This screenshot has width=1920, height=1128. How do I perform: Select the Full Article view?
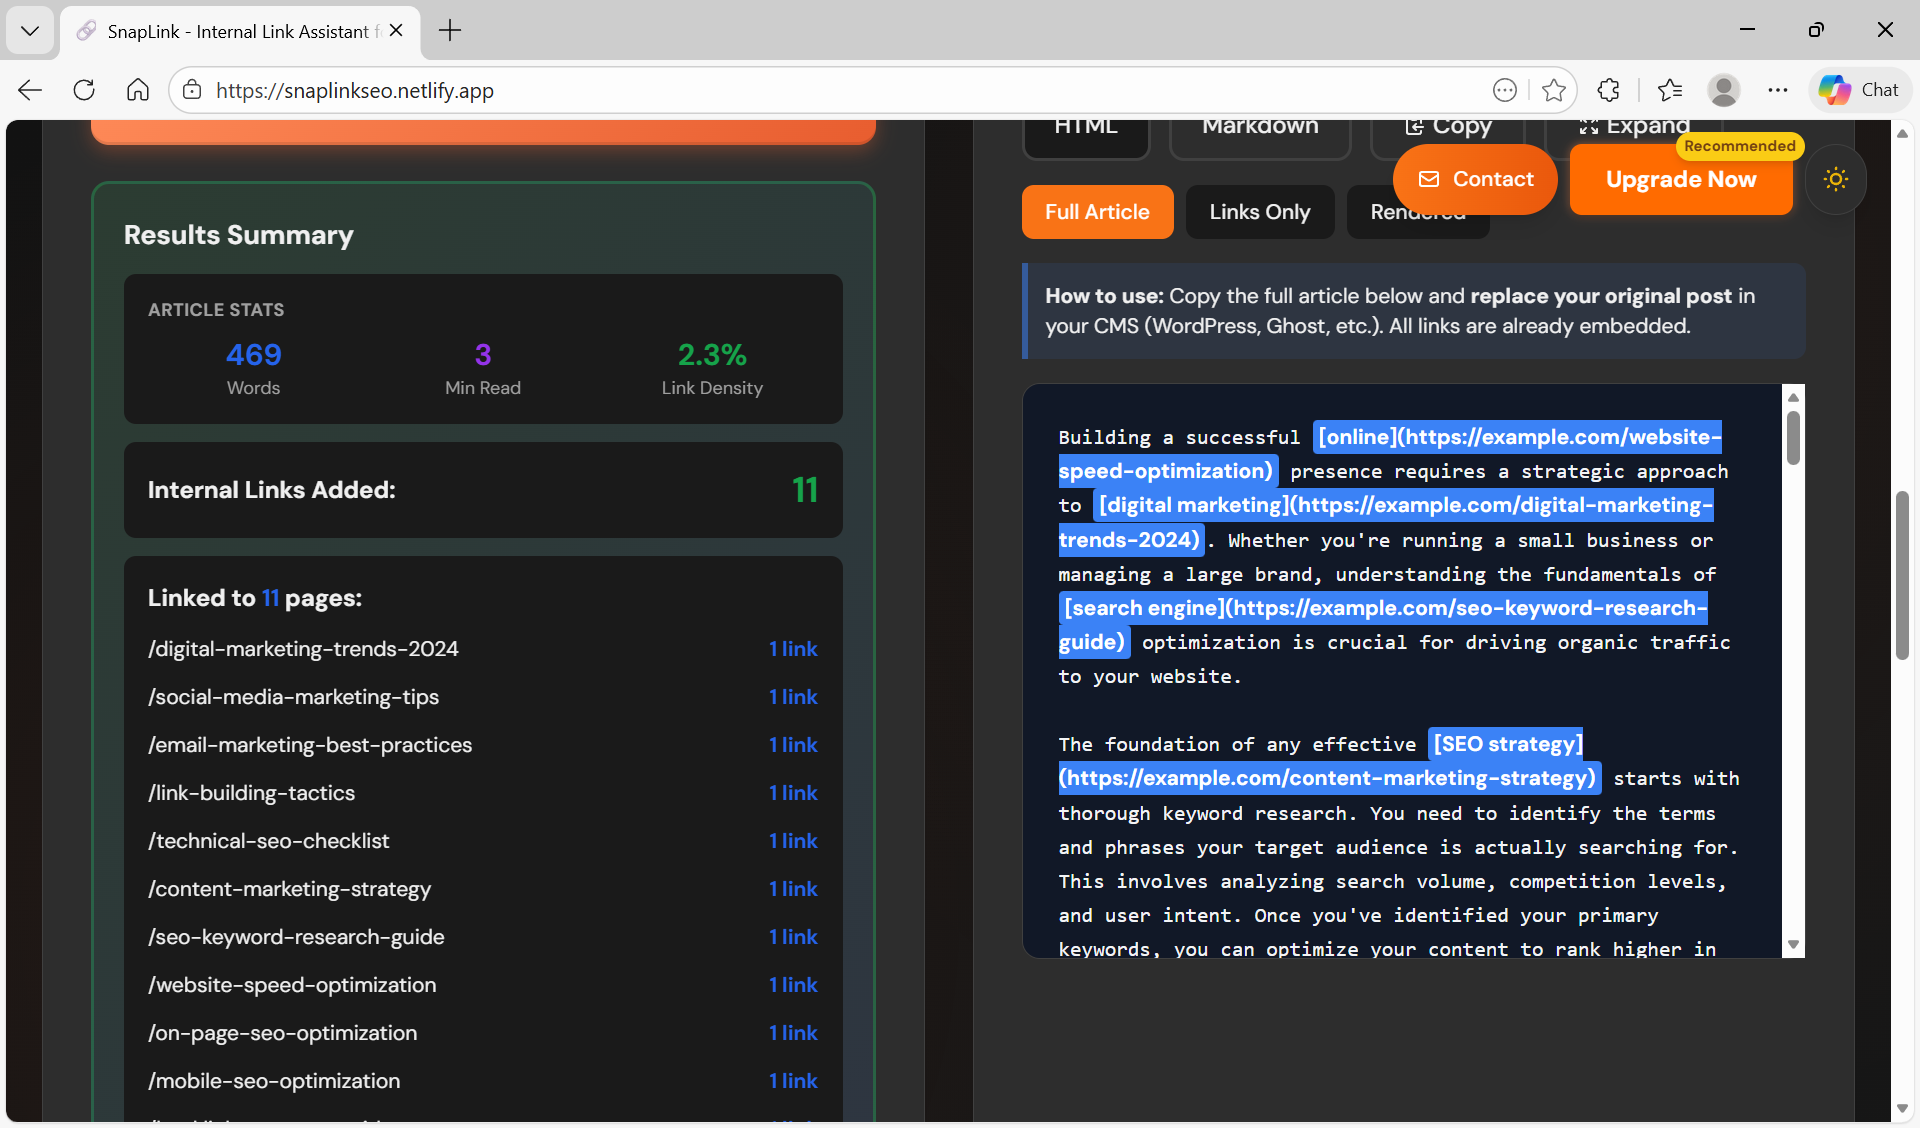[1097, 212]
